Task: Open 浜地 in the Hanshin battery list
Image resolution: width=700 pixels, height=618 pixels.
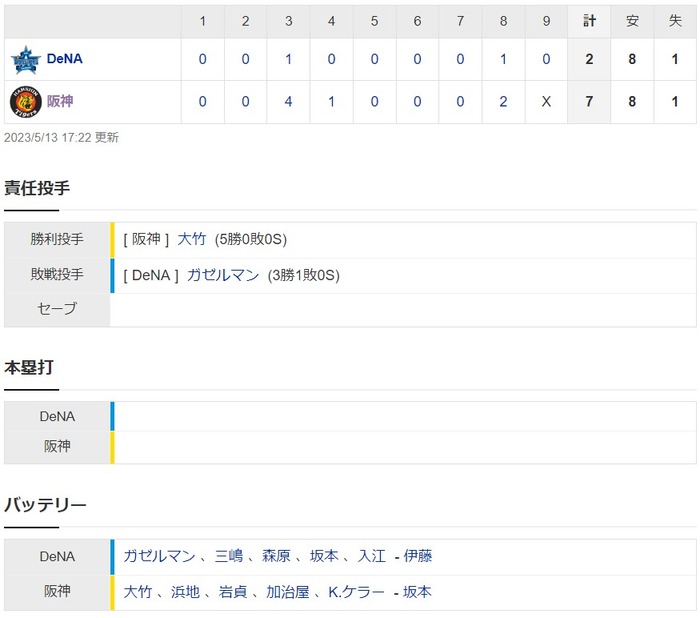Action: [x=185, y=592]
